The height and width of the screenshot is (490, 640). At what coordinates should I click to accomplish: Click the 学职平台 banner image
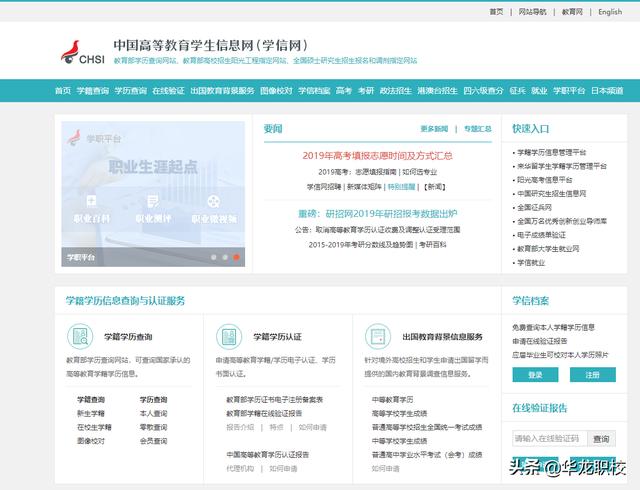pyautogui.click(x=153, y=194)
